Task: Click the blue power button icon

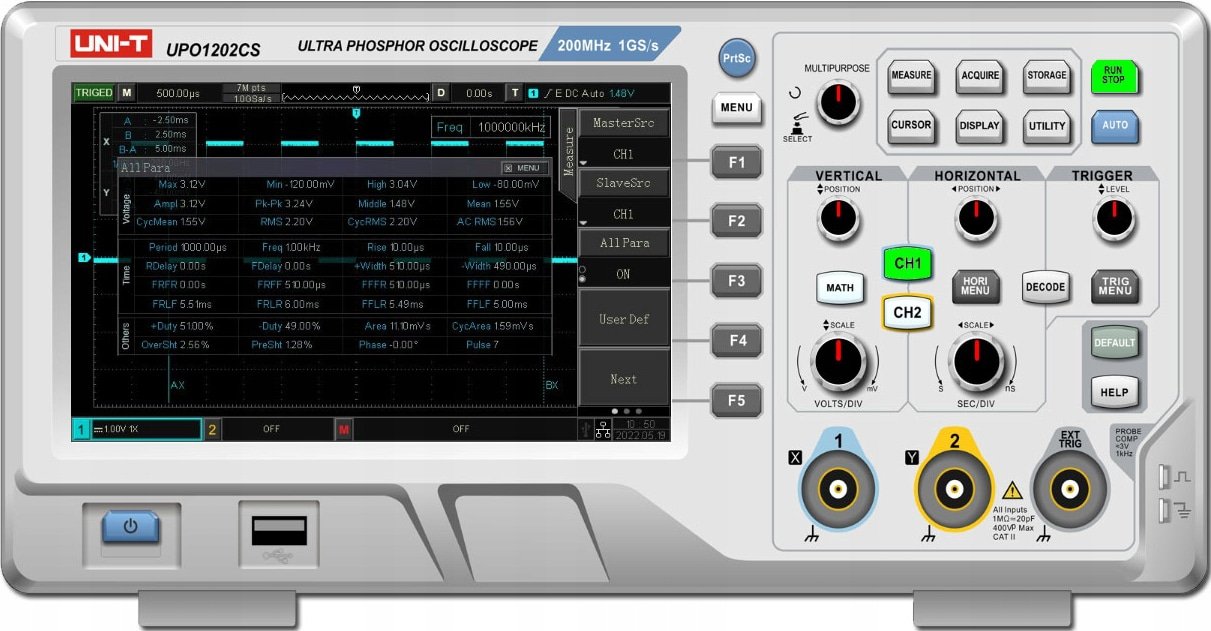Action: pos(130,525)
